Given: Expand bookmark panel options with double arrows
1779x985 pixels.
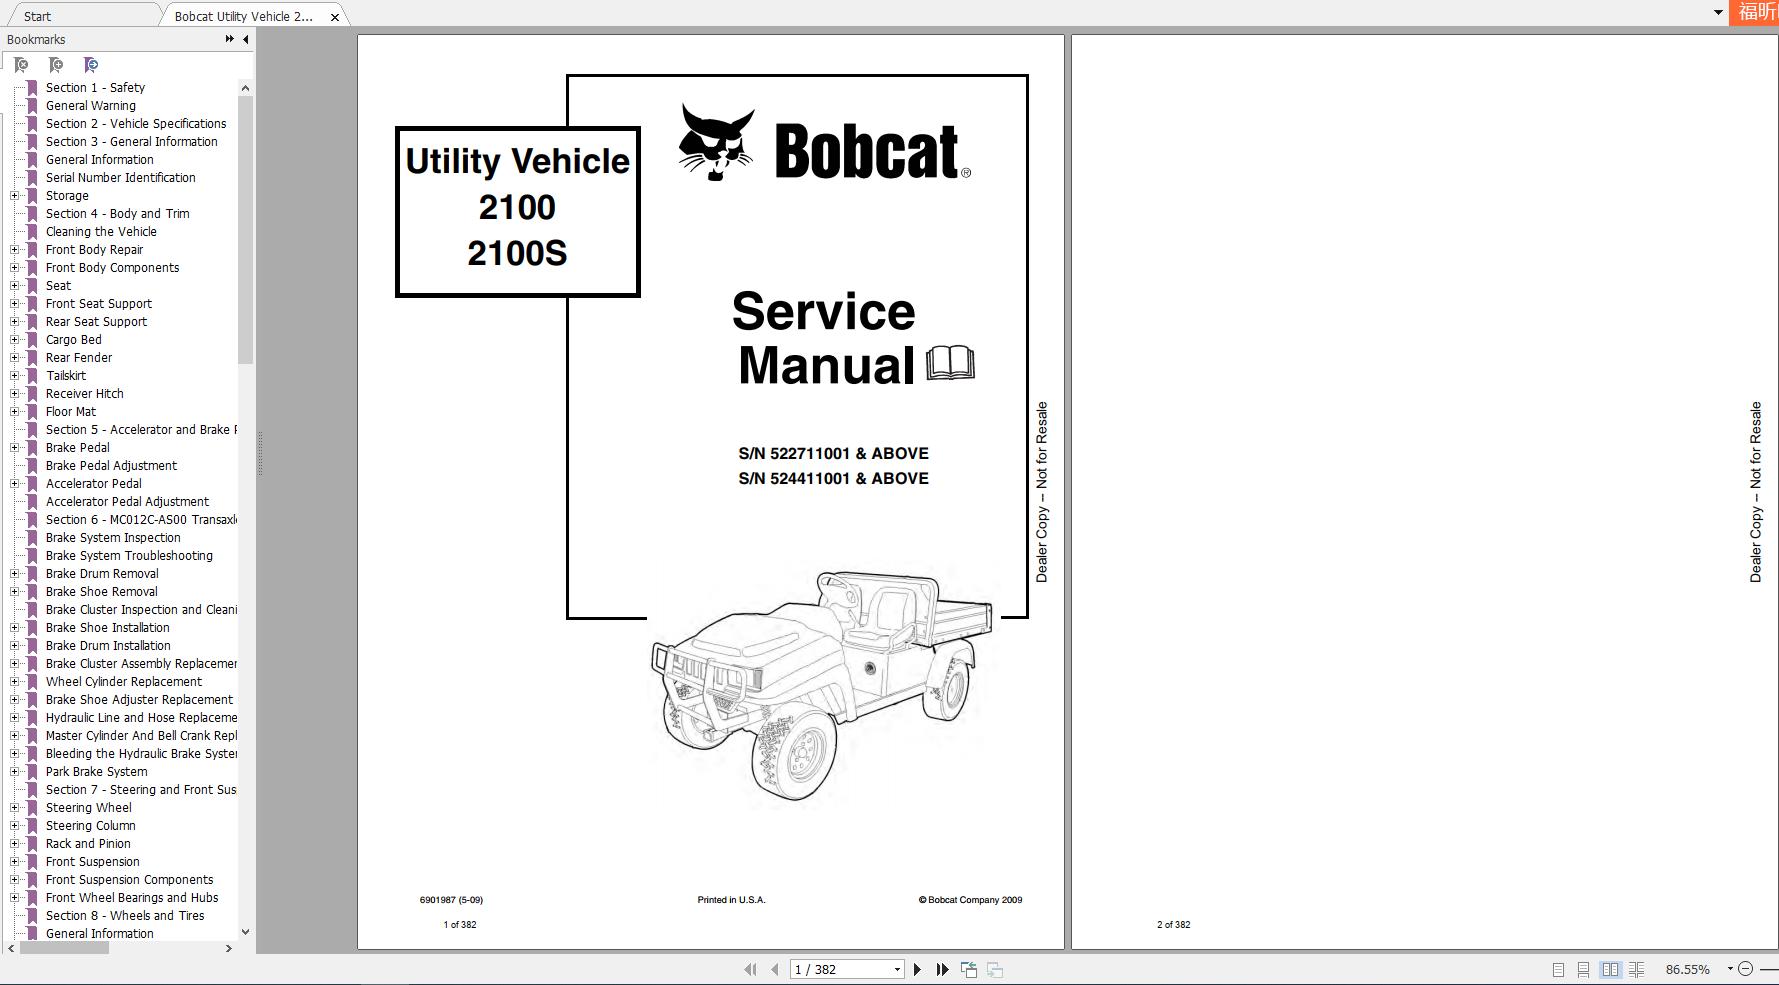Looking at the screenshot, I should click(228, 39).
